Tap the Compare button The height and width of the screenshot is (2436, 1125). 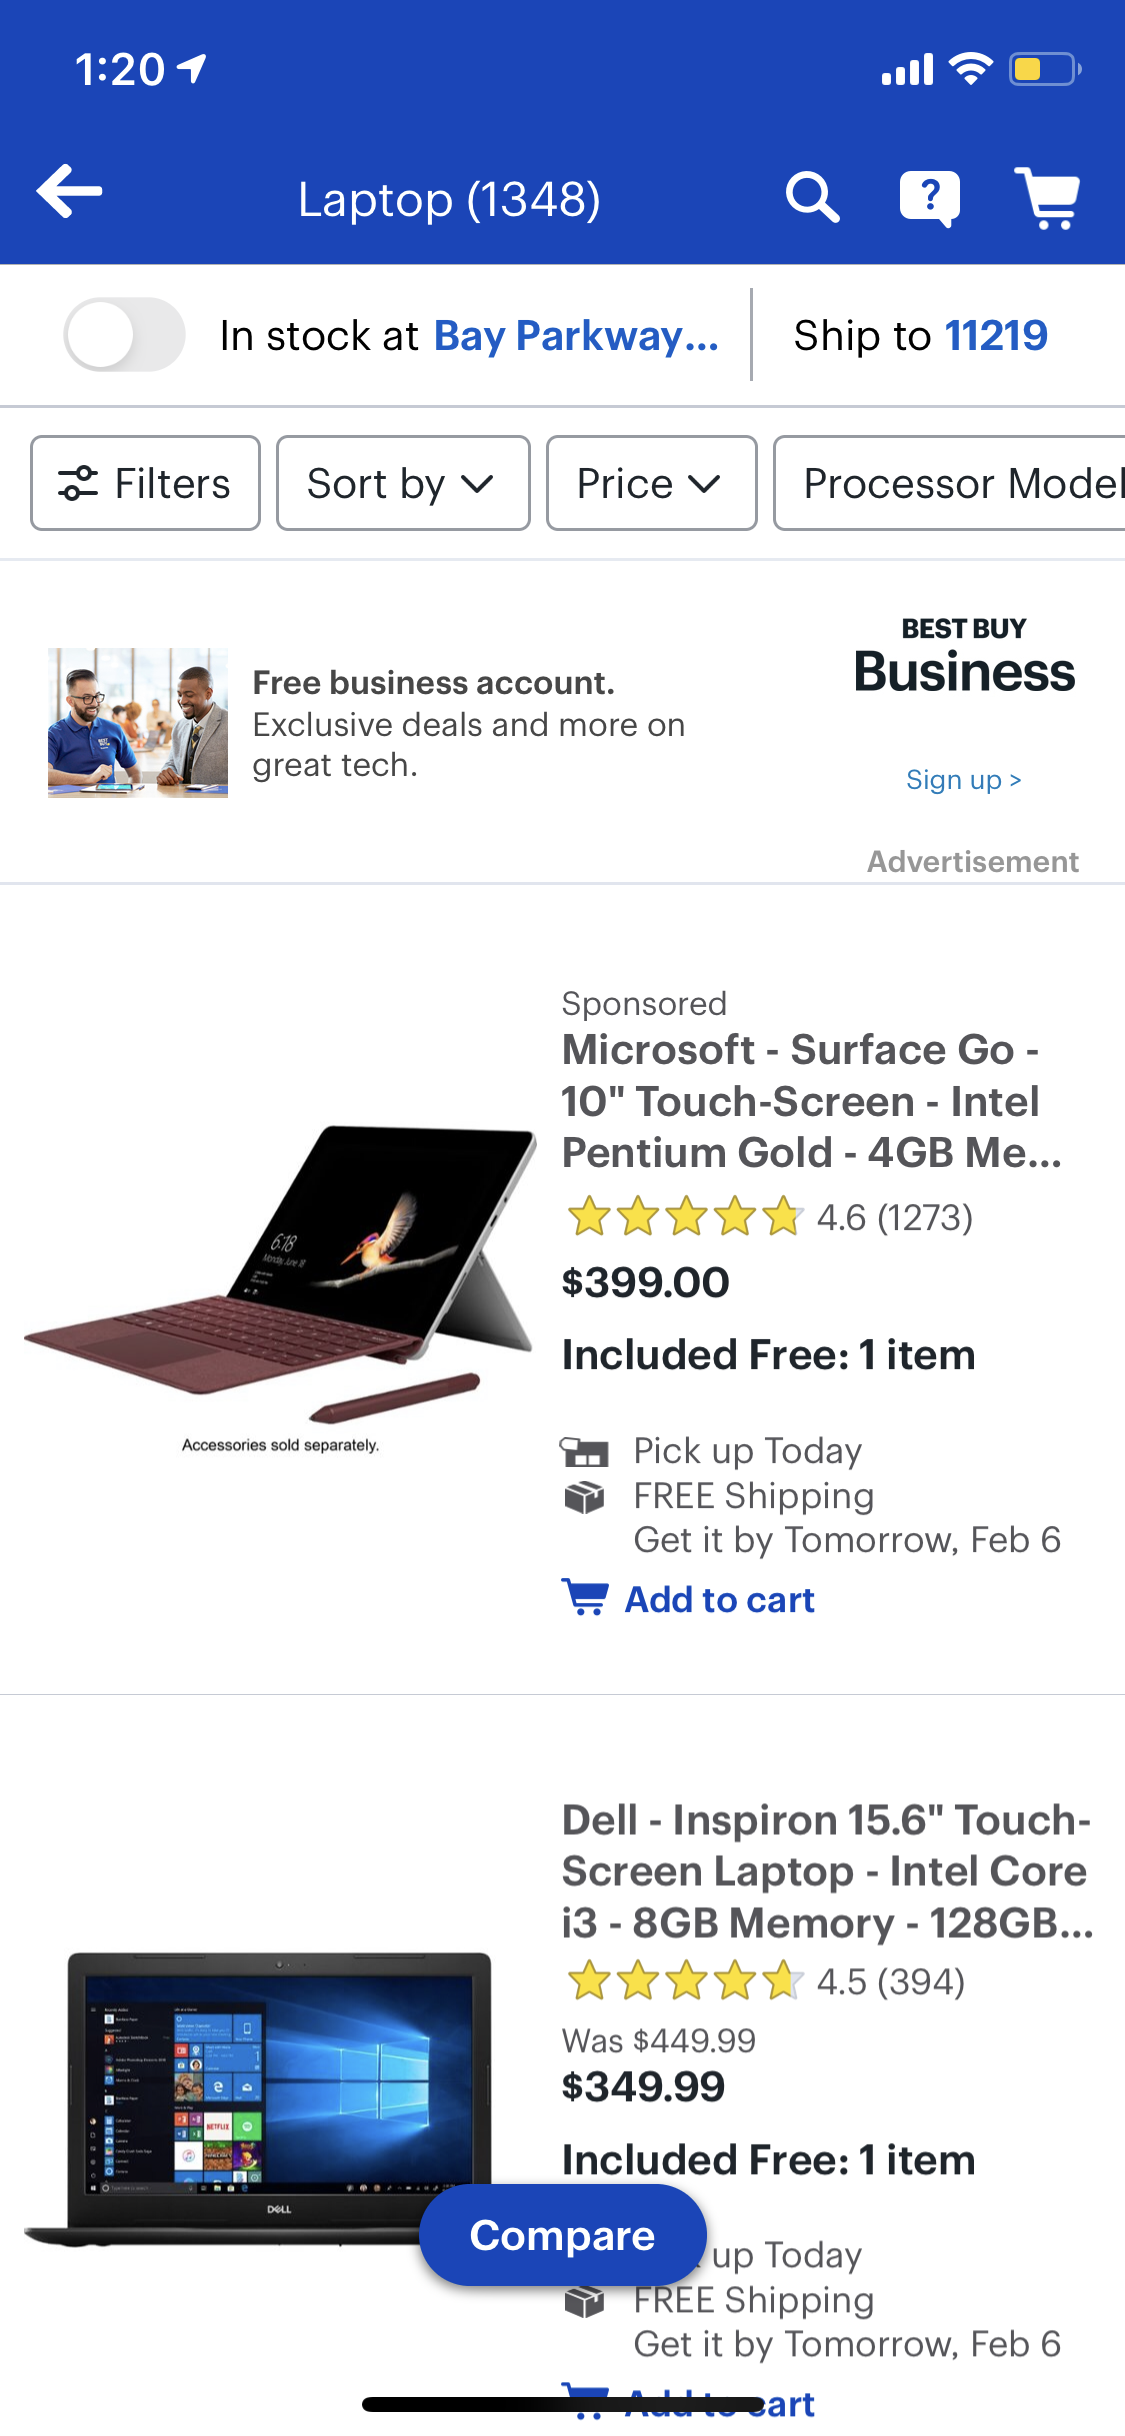pyautogui.click(x=563, y=2235)
